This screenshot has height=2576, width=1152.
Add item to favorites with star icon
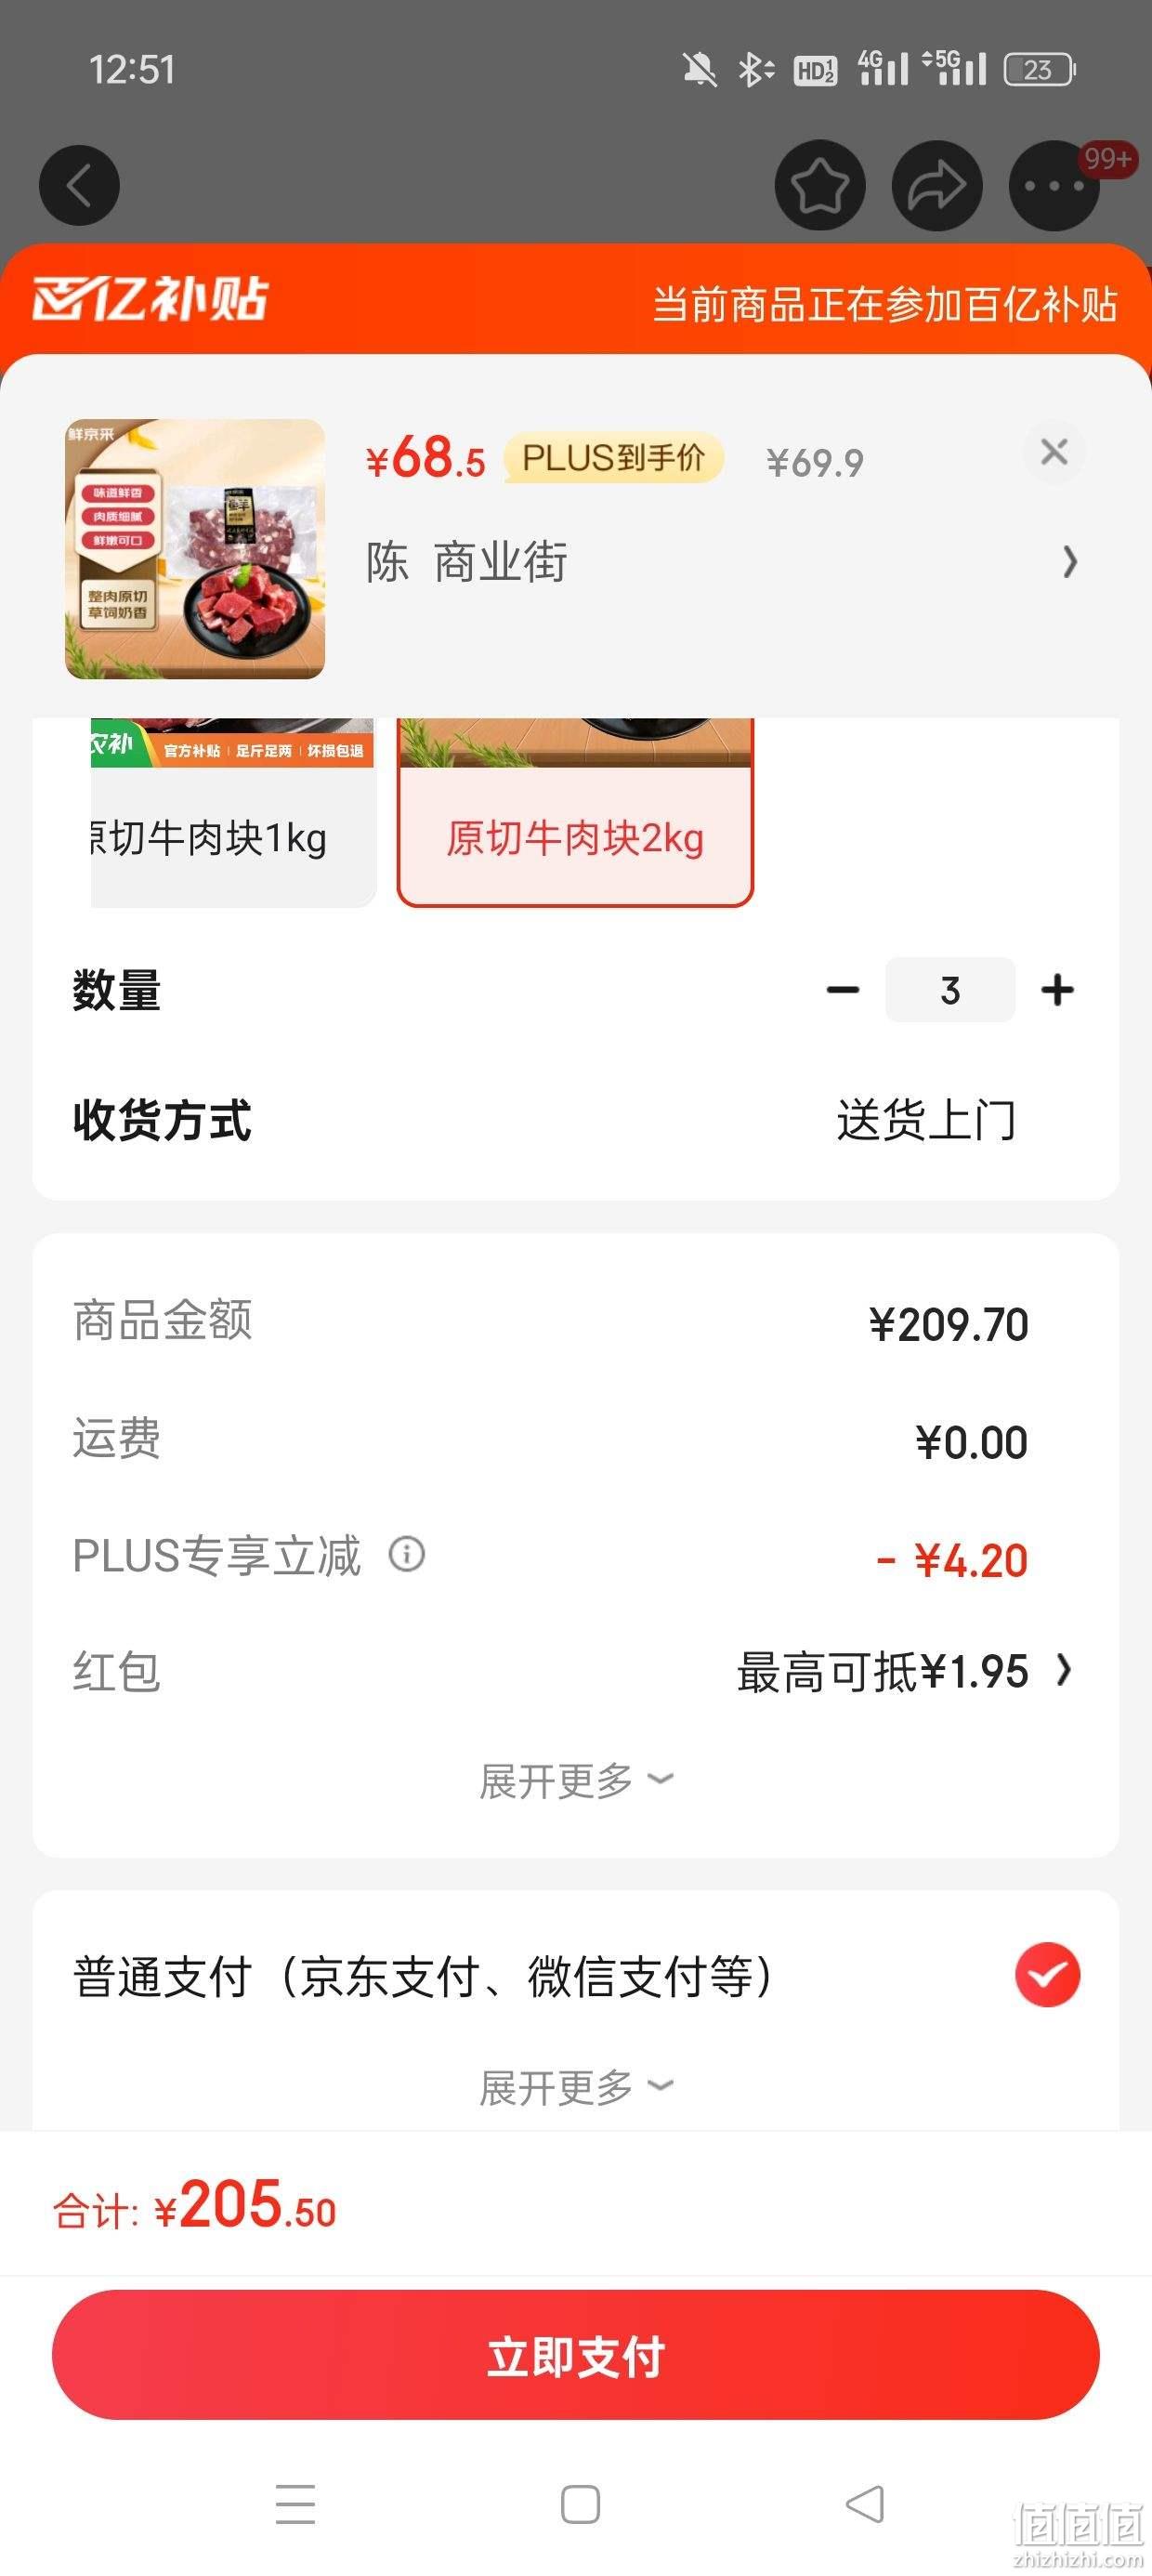820,185
